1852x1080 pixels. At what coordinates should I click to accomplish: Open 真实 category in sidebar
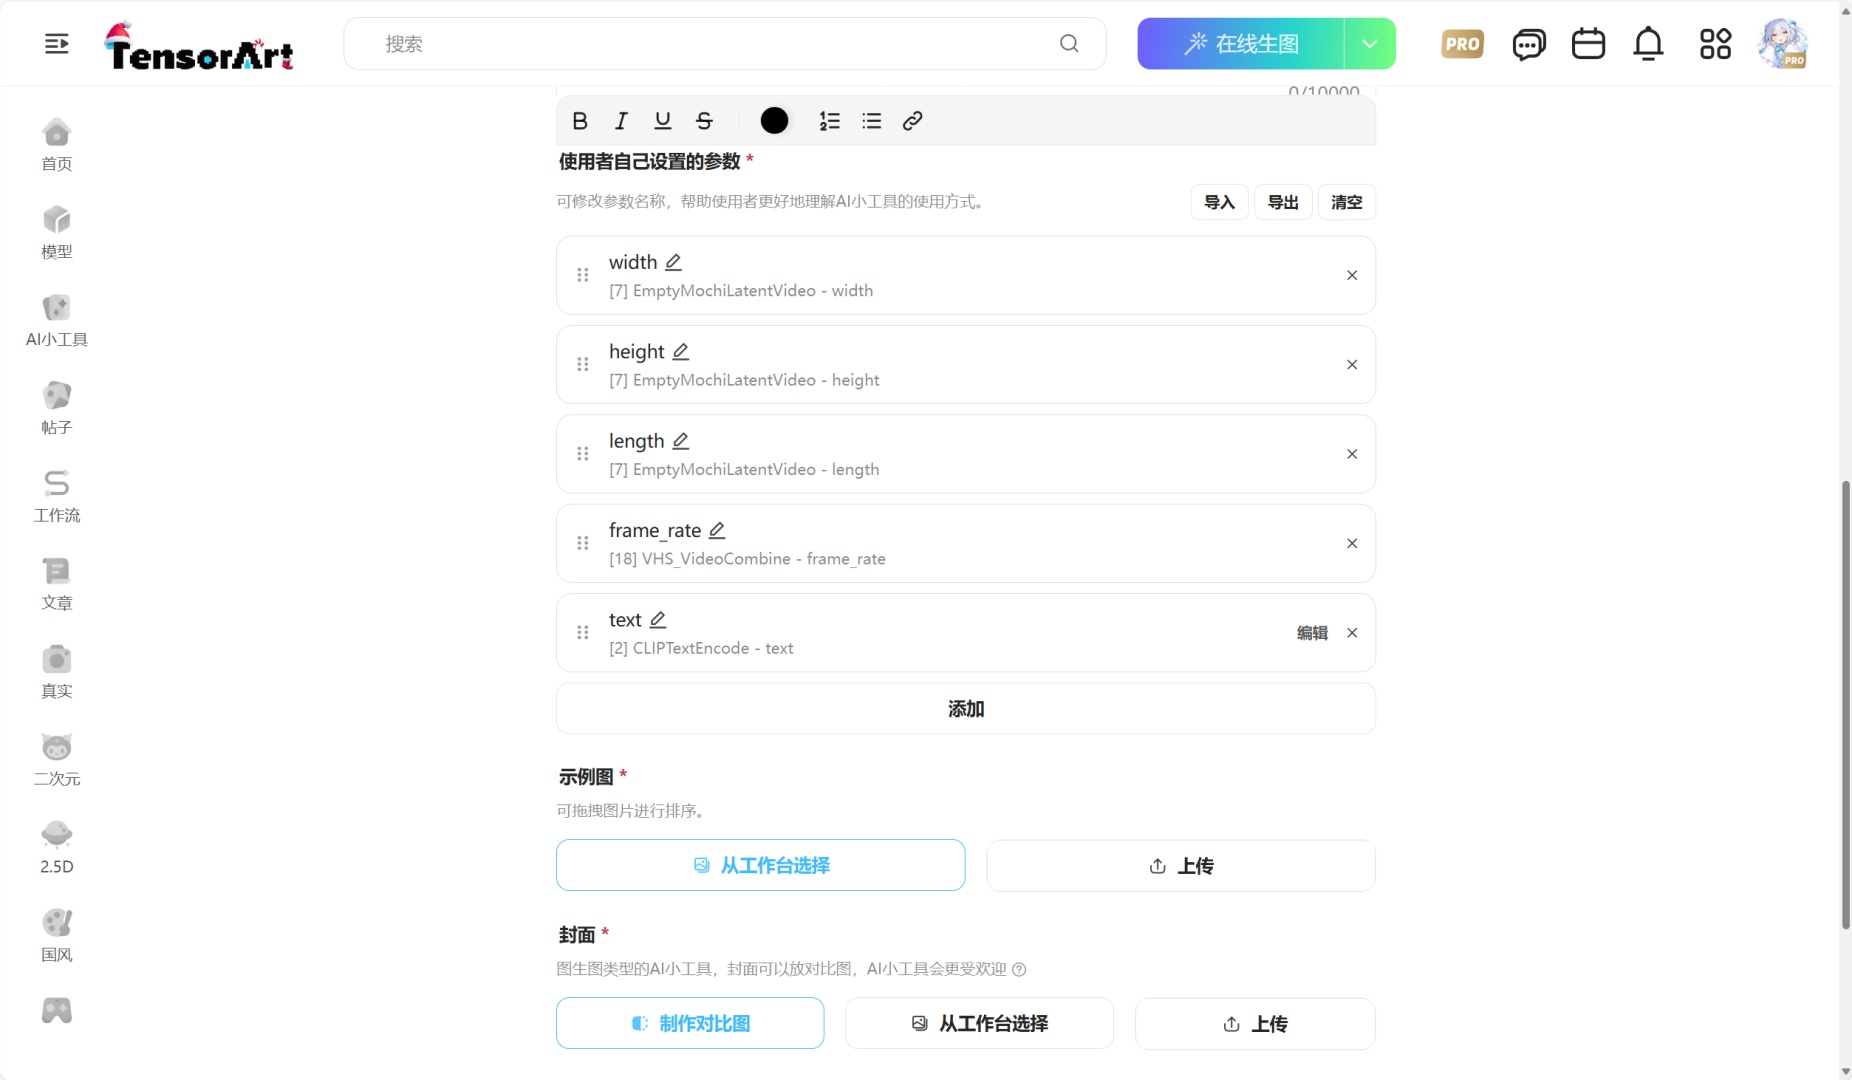coord(57,673)
